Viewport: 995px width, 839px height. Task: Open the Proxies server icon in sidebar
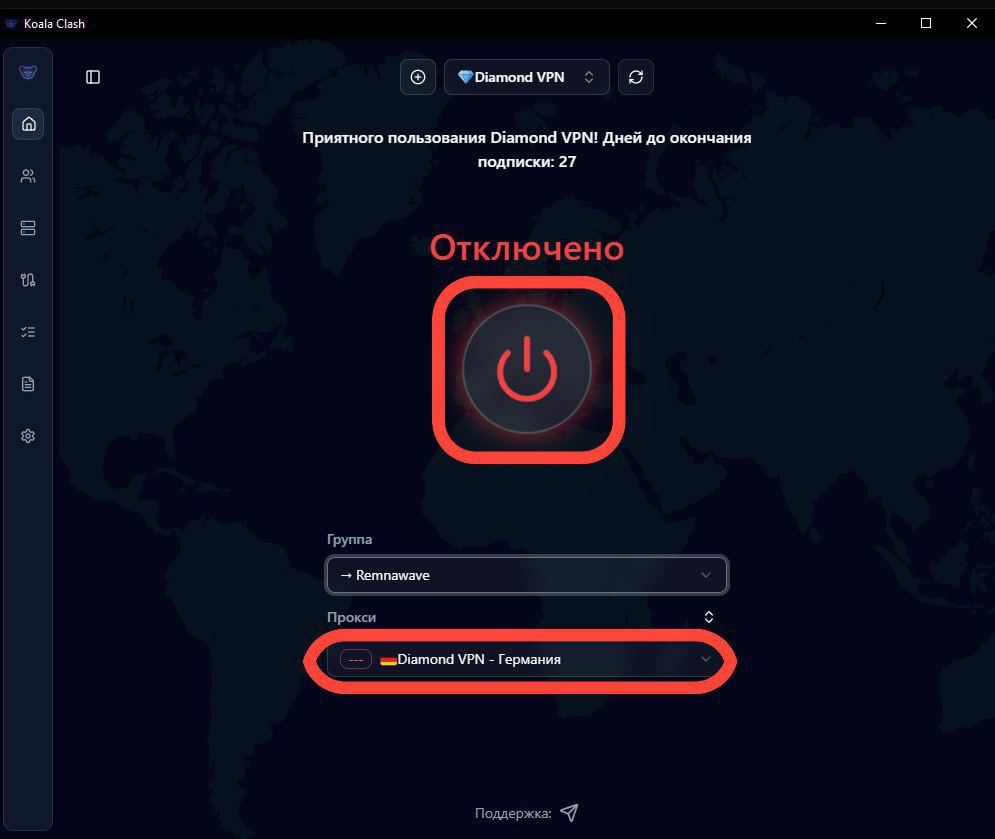[28, 228]
